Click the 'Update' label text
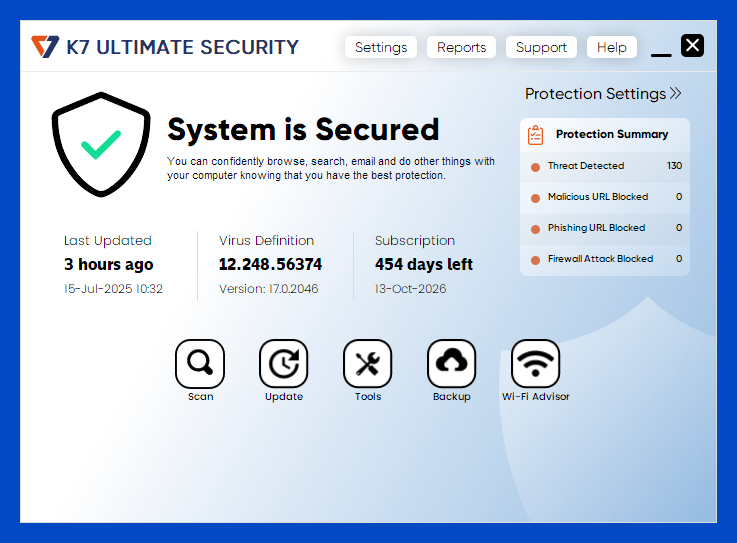737x543 pixels. (284, 396)
